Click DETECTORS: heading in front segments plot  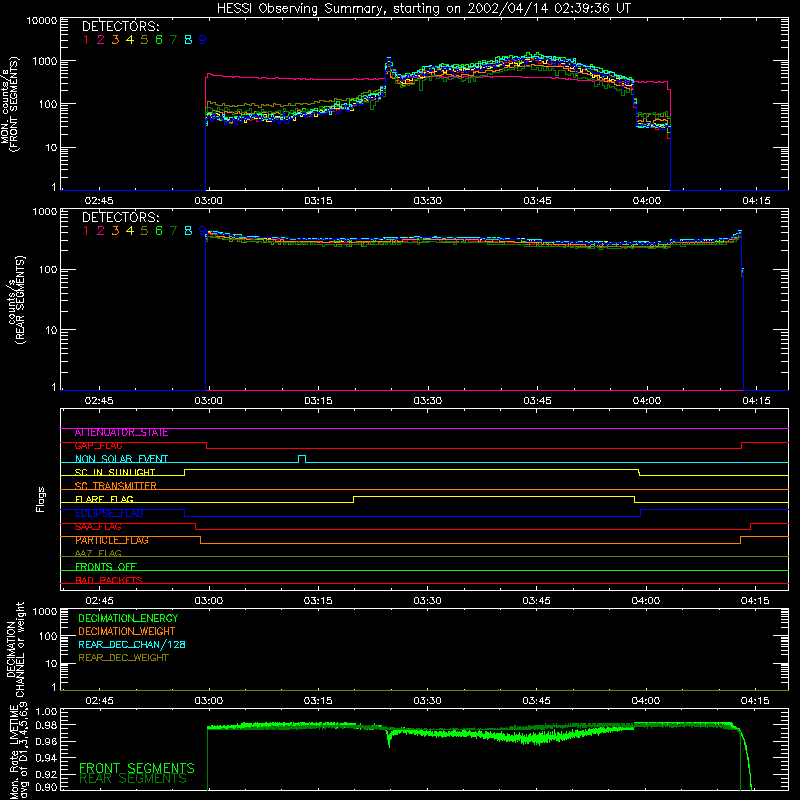(120, 27)
